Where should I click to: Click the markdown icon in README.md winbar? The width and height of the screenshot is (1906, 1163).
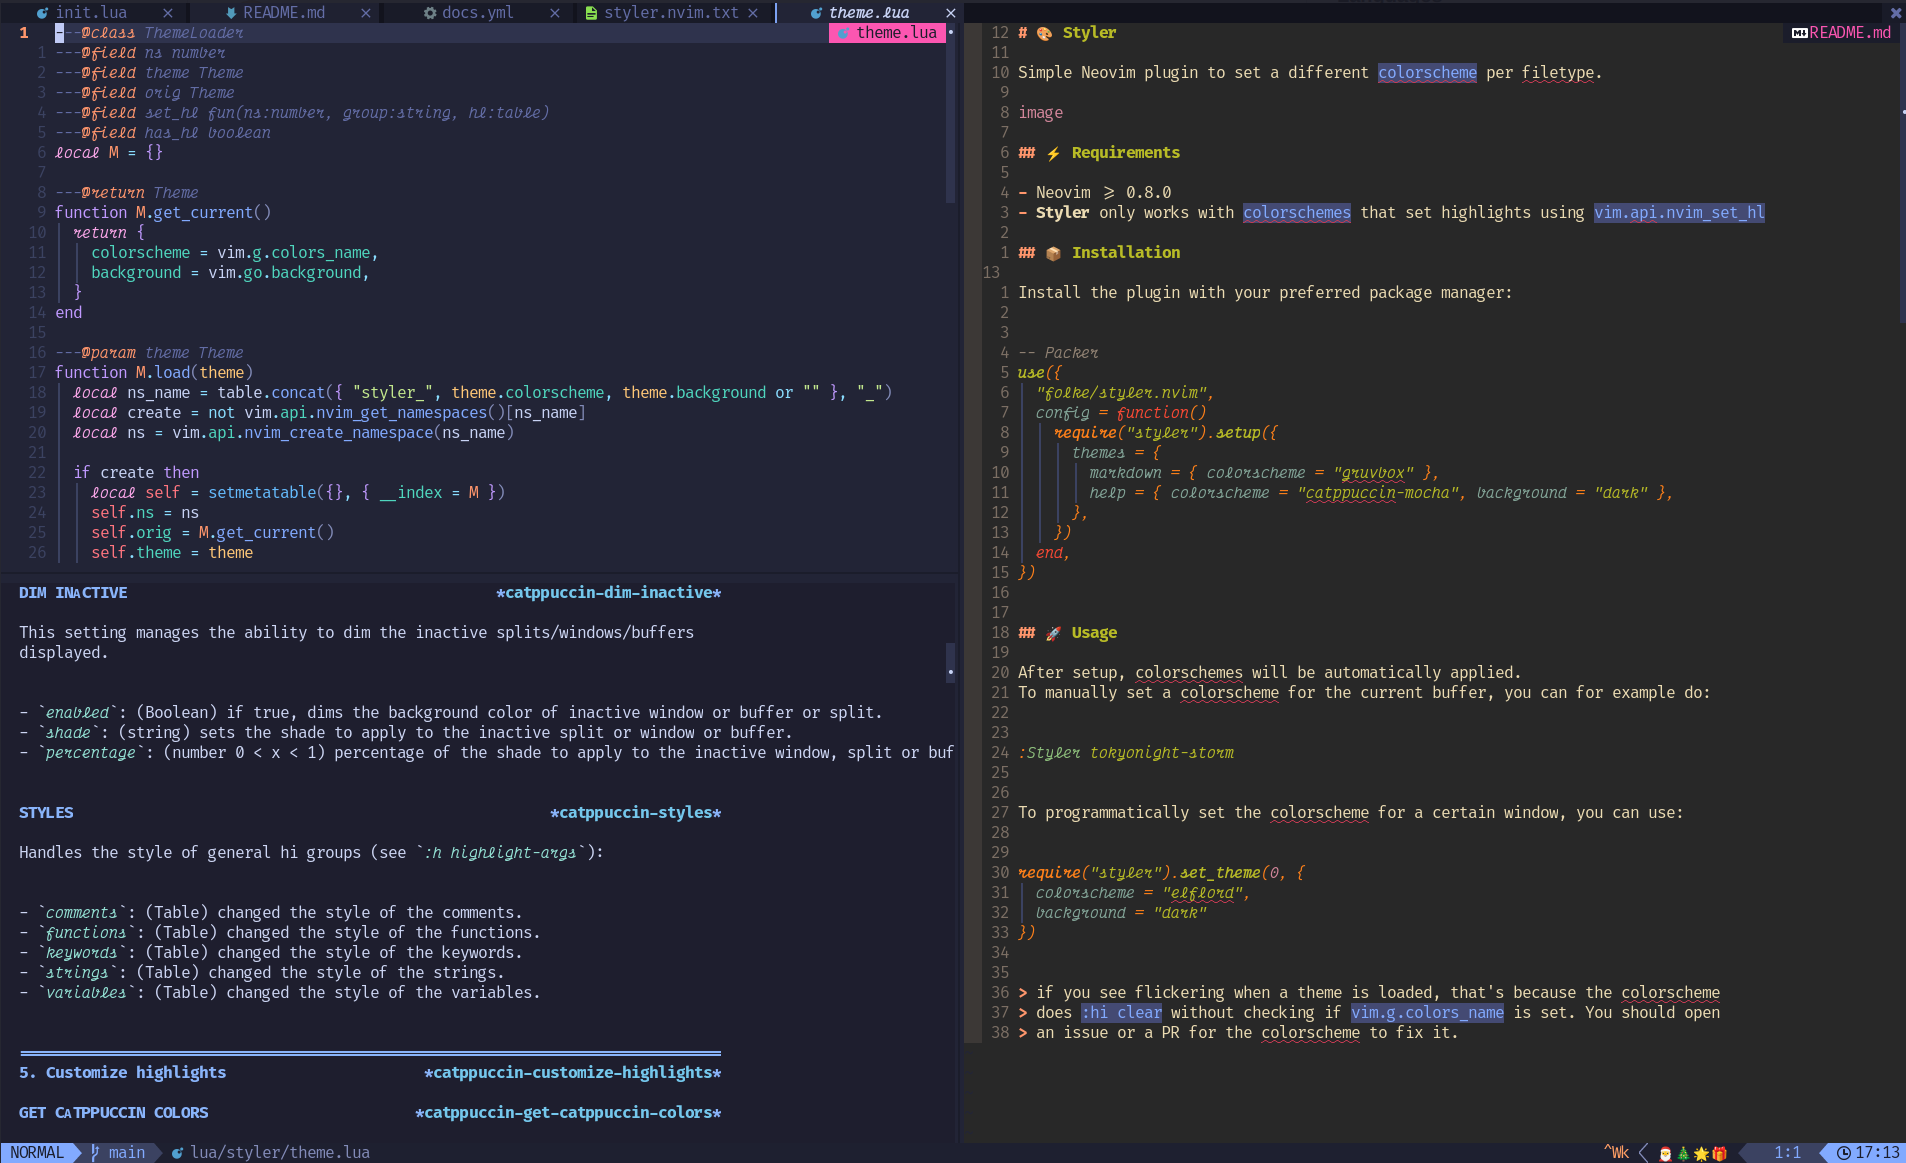pyautogui.click(x=1799, y=33)
